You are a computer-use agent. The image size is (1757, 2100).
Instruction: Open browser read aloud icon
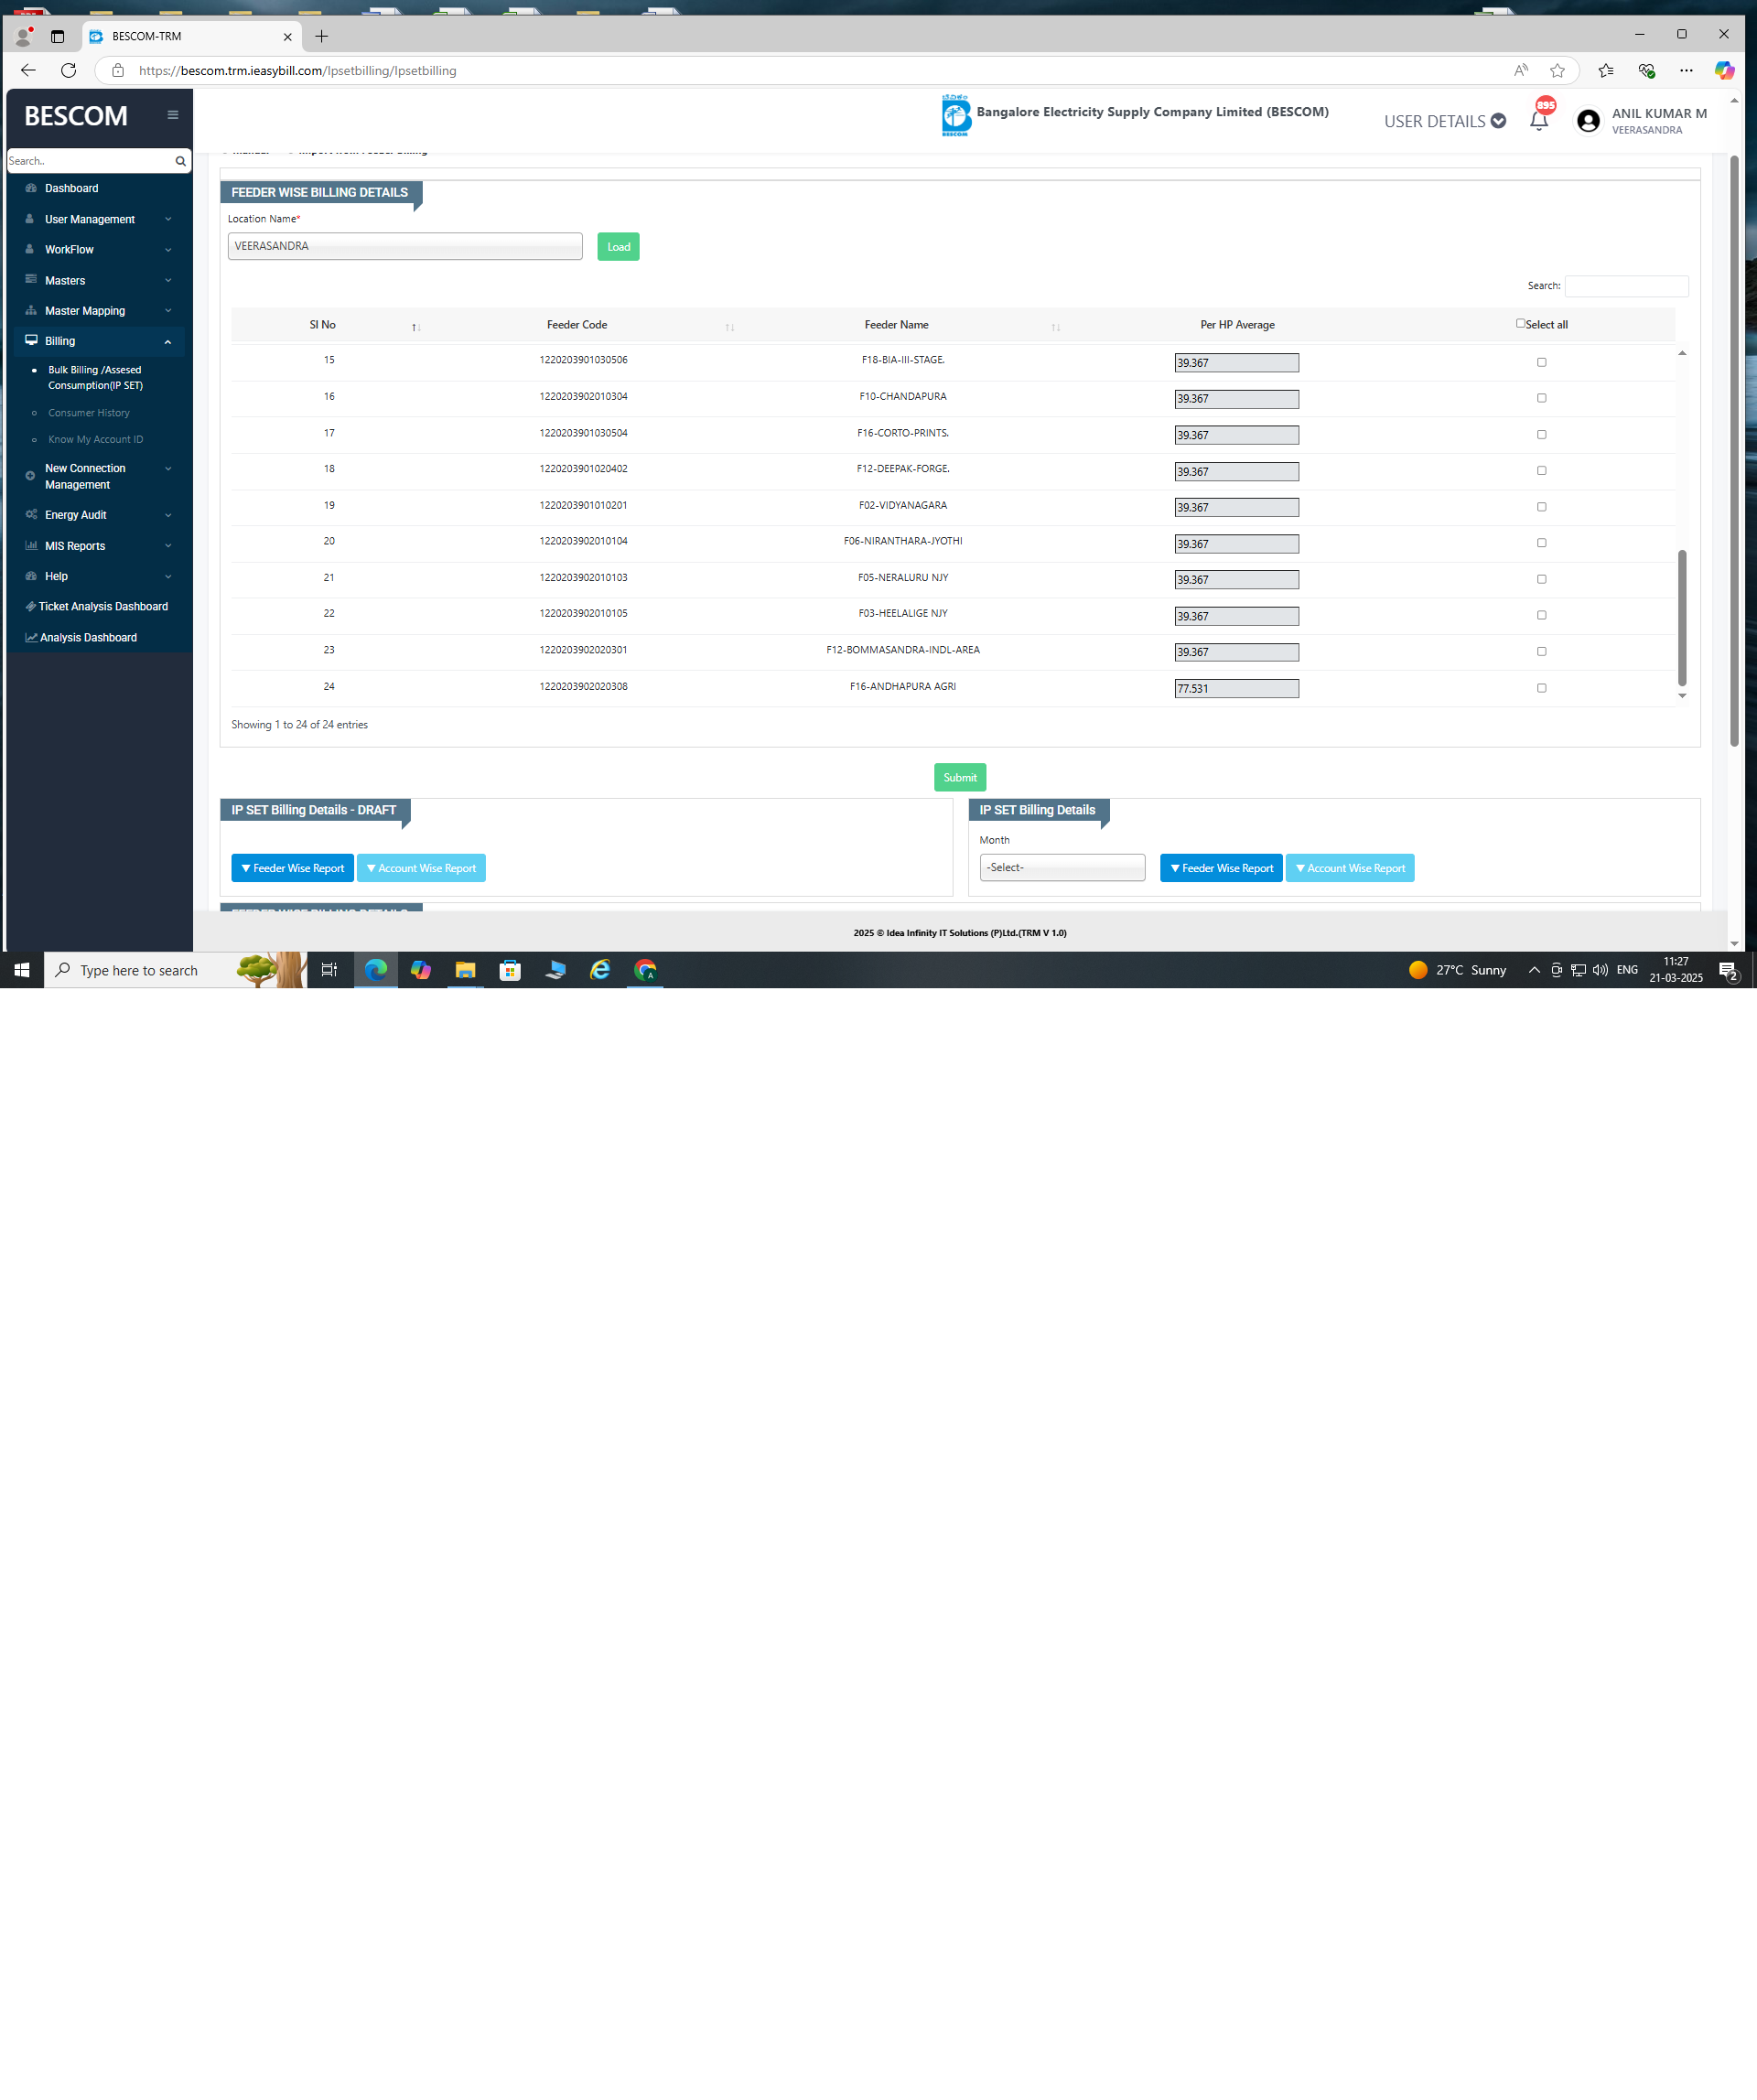click(x=1521, y=70)
